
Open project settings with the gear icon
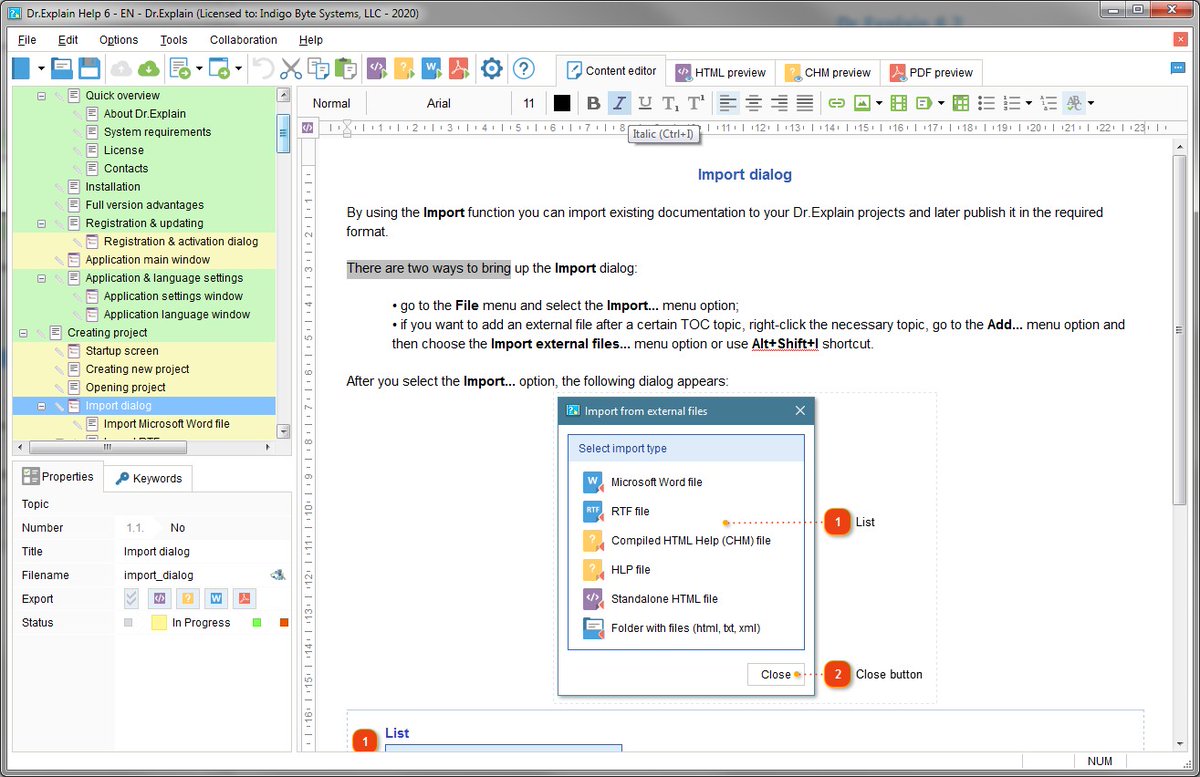tap(491, 68)
